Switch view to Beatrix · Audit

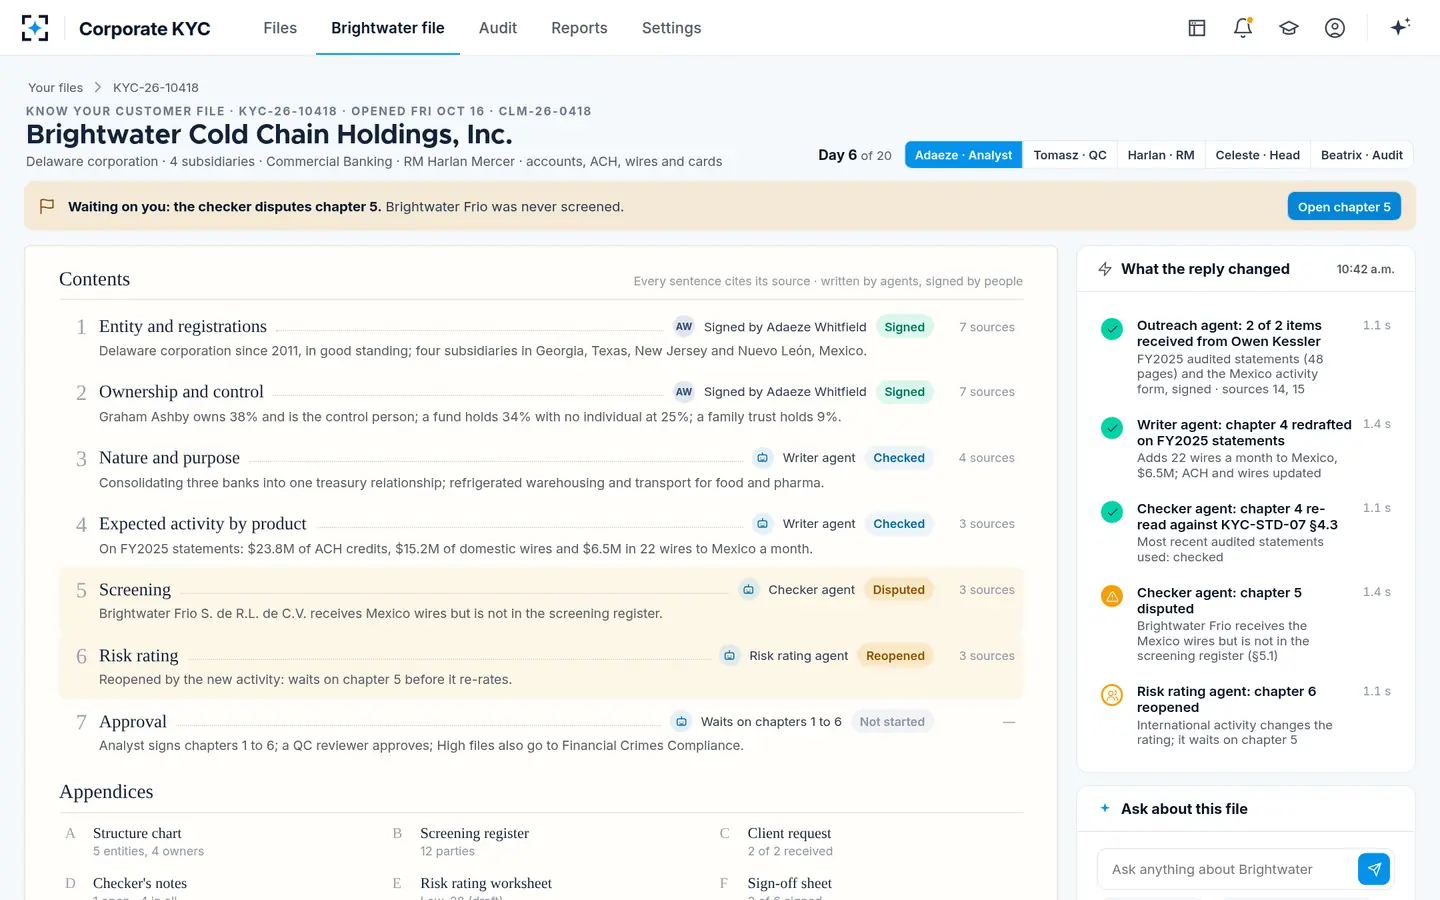pyautogui.click(x=1362, y=155)
